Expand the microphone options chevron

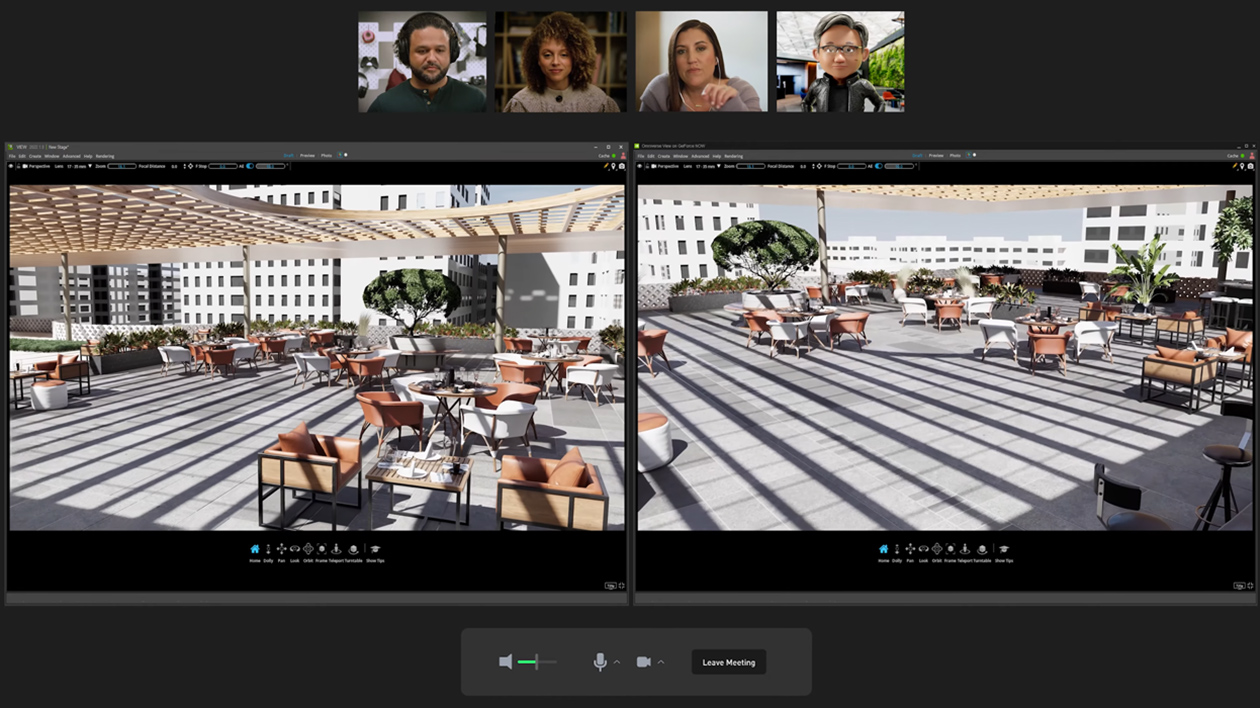pos(615,662)
